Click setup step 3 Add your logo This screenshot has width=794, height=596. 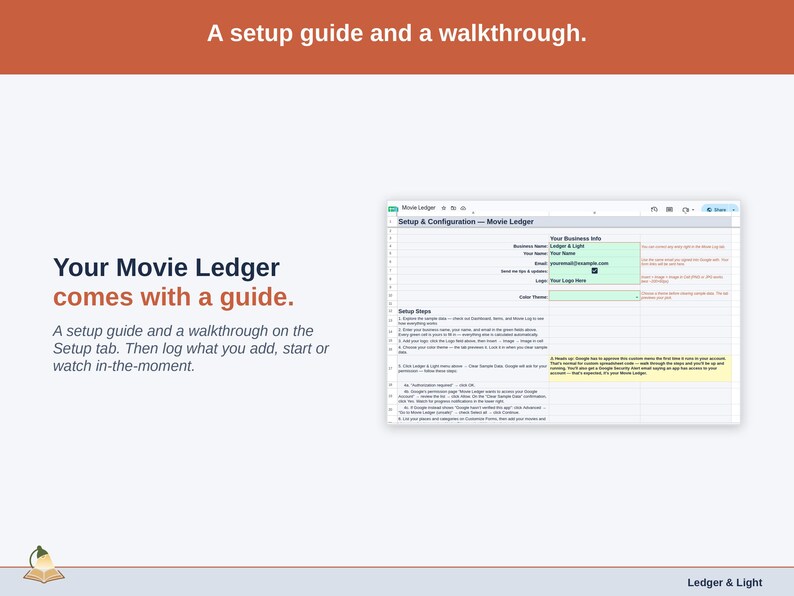coord(471,341)
